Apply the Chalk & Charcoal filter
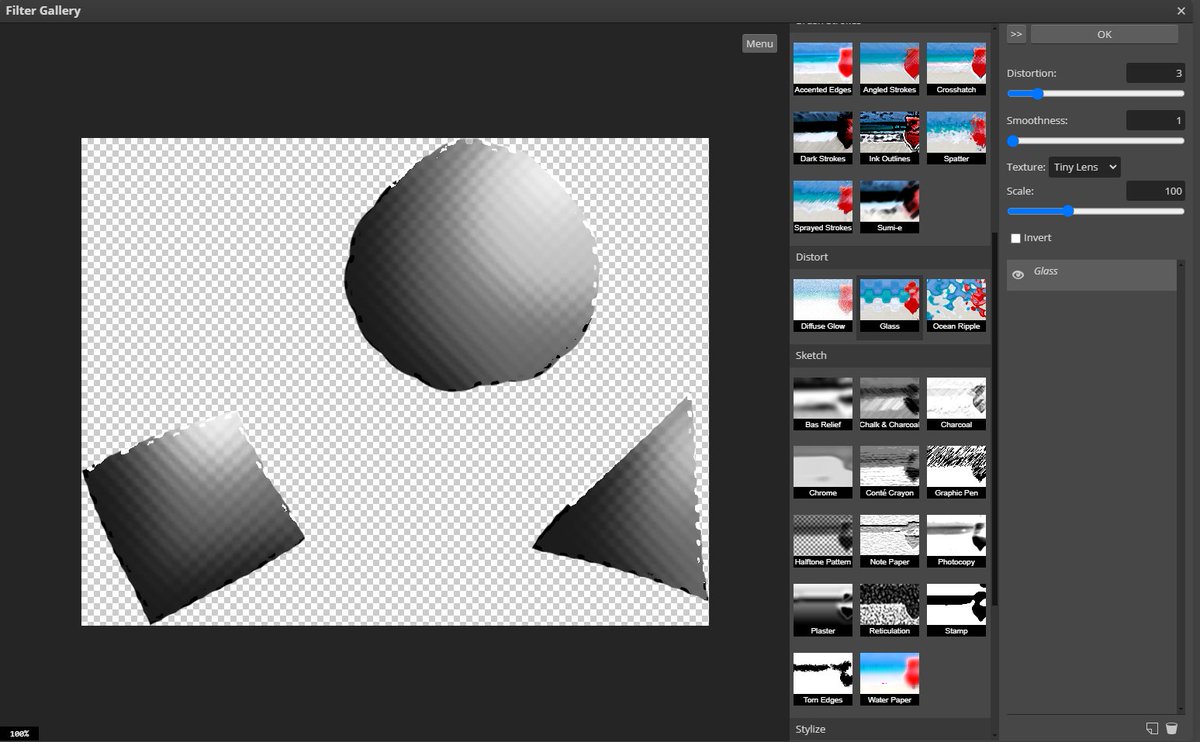The width and height of the screenshot is (1200, 742). click(889, 404)
